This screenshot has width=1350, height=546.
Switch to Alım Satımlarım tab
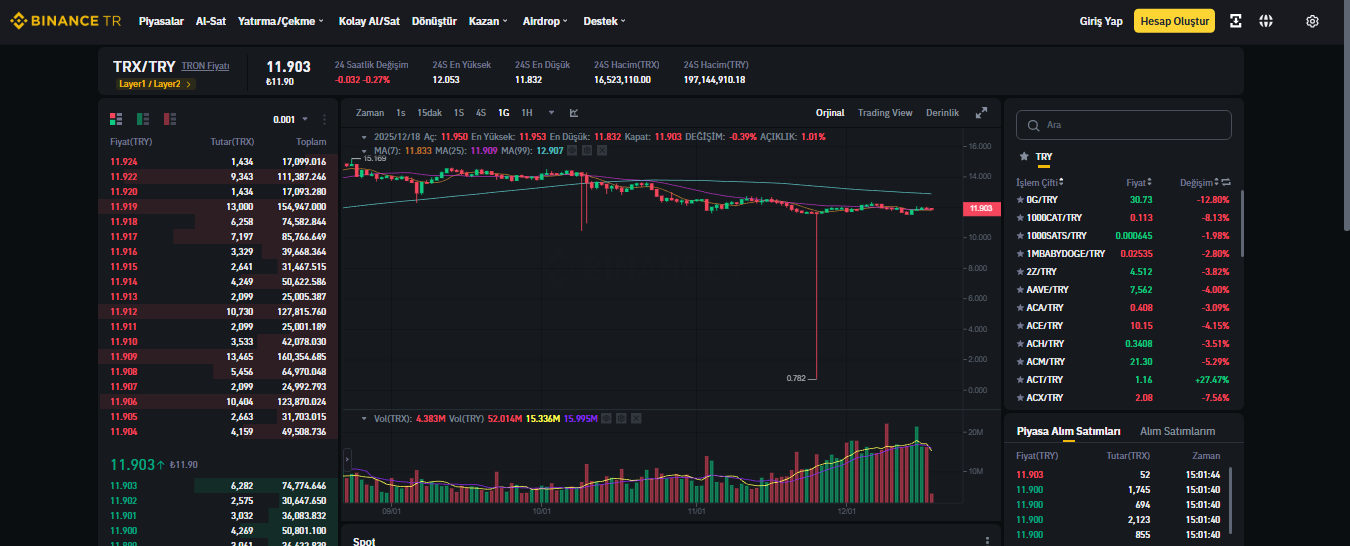tap(1177, 431)
